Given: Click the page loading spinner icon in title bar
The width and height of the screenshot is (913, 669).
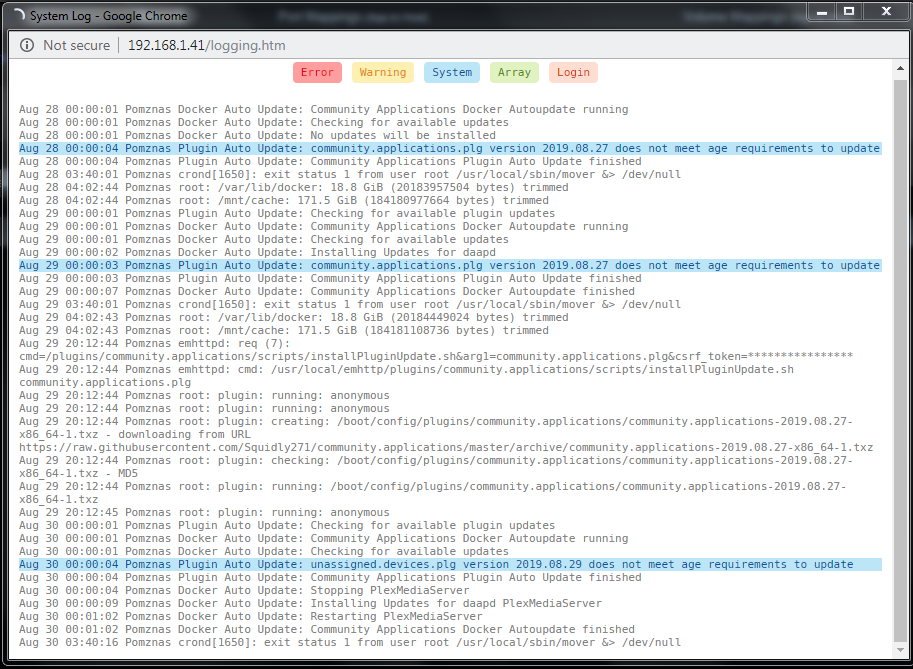Looking at the screenshot, I should (x=19, y=15).
